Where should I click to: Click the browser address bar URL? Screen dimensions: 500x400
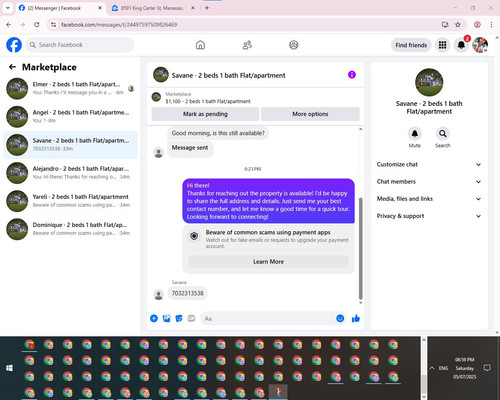tap(119, 25)
